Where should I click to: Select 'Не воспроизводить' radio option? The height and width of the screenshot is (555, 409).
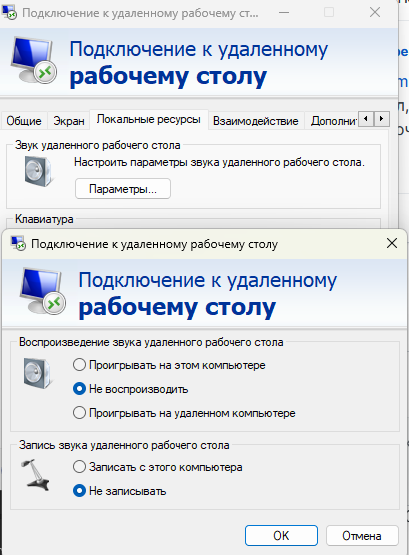pos(131,389)
